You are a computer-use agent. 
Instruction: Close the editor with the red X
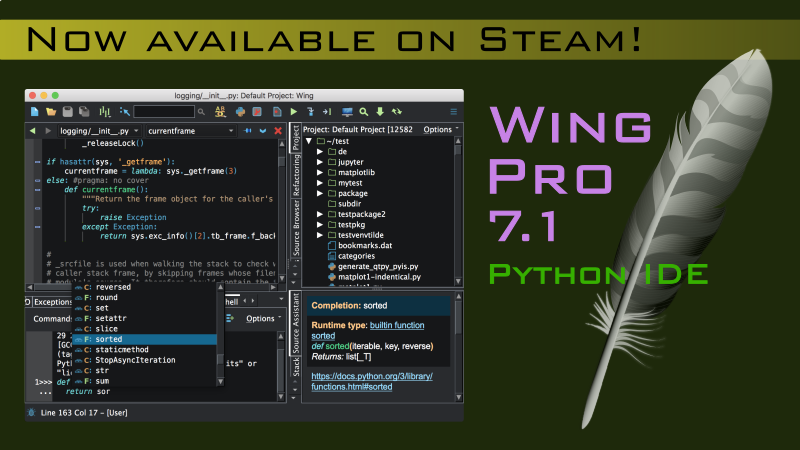277,131
